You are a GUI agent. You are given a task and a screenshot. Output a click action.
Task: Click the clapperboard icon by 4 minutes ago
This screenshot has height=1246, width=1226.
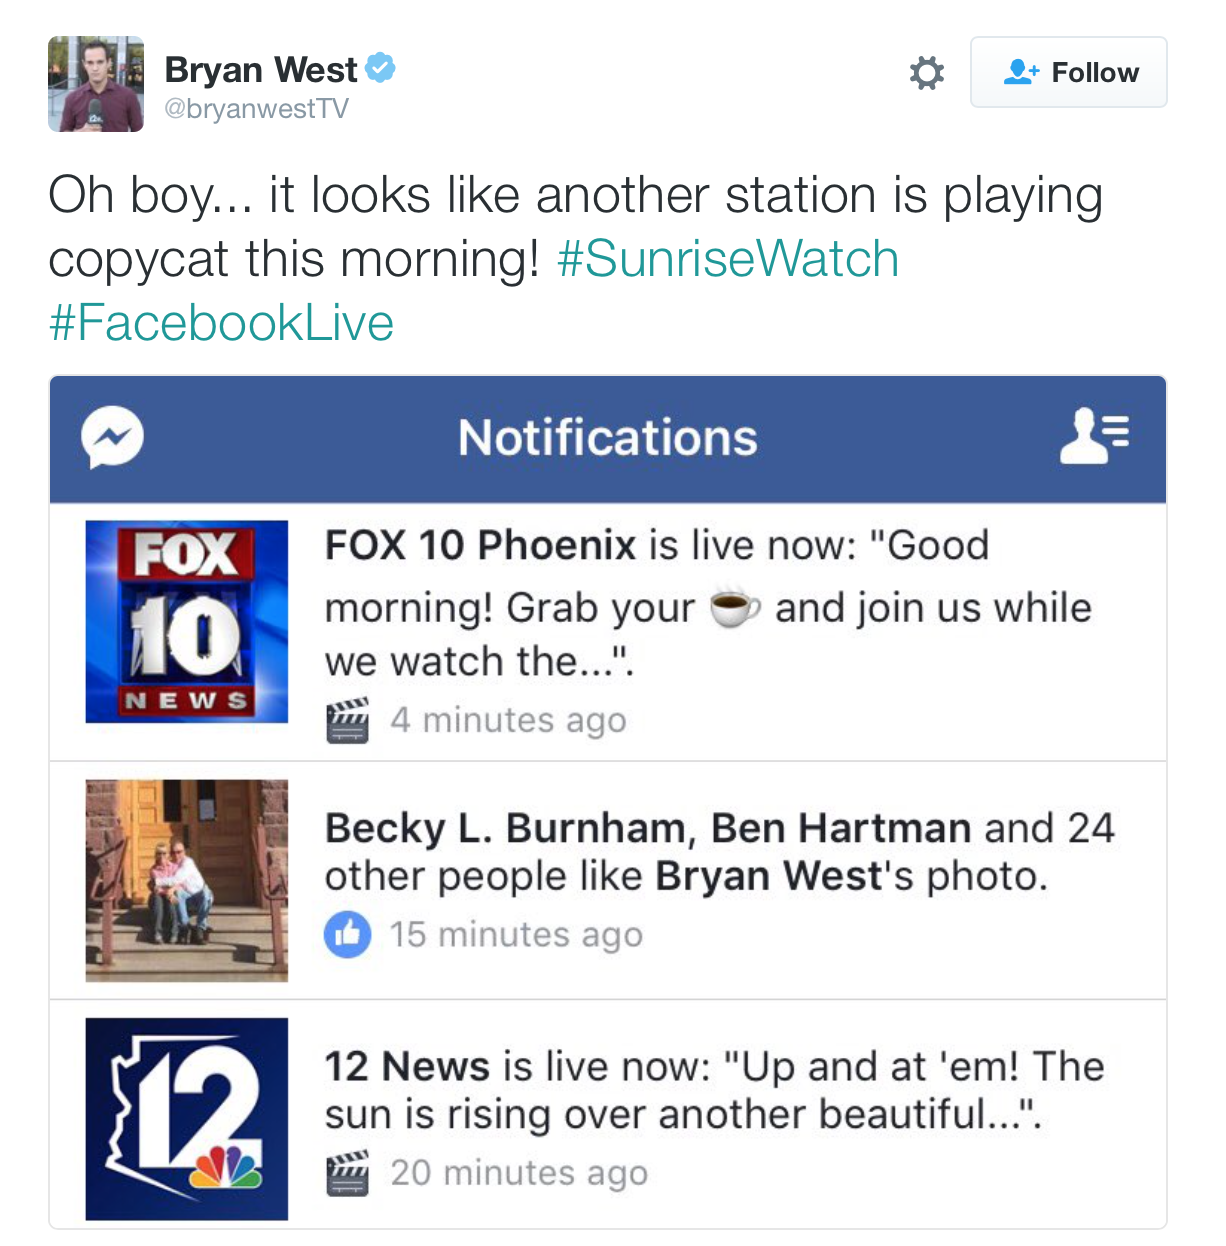point(347,720)
